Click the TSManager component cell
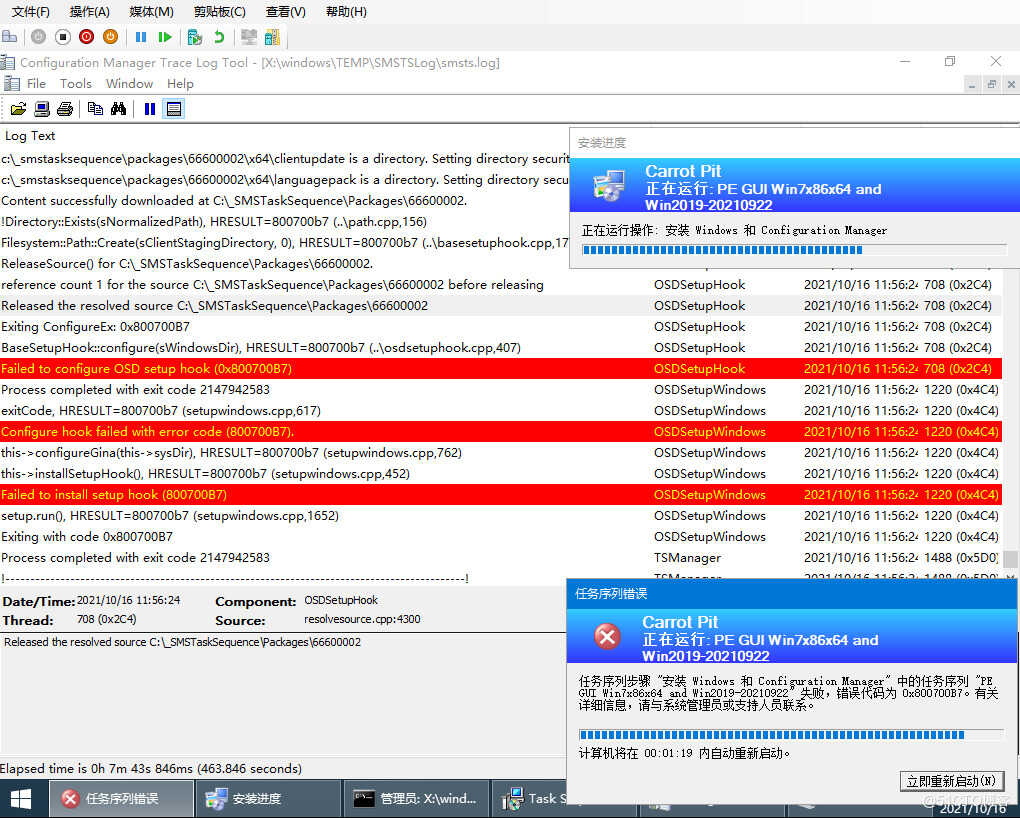The image size is (1020, 818). tap(688, 558)
